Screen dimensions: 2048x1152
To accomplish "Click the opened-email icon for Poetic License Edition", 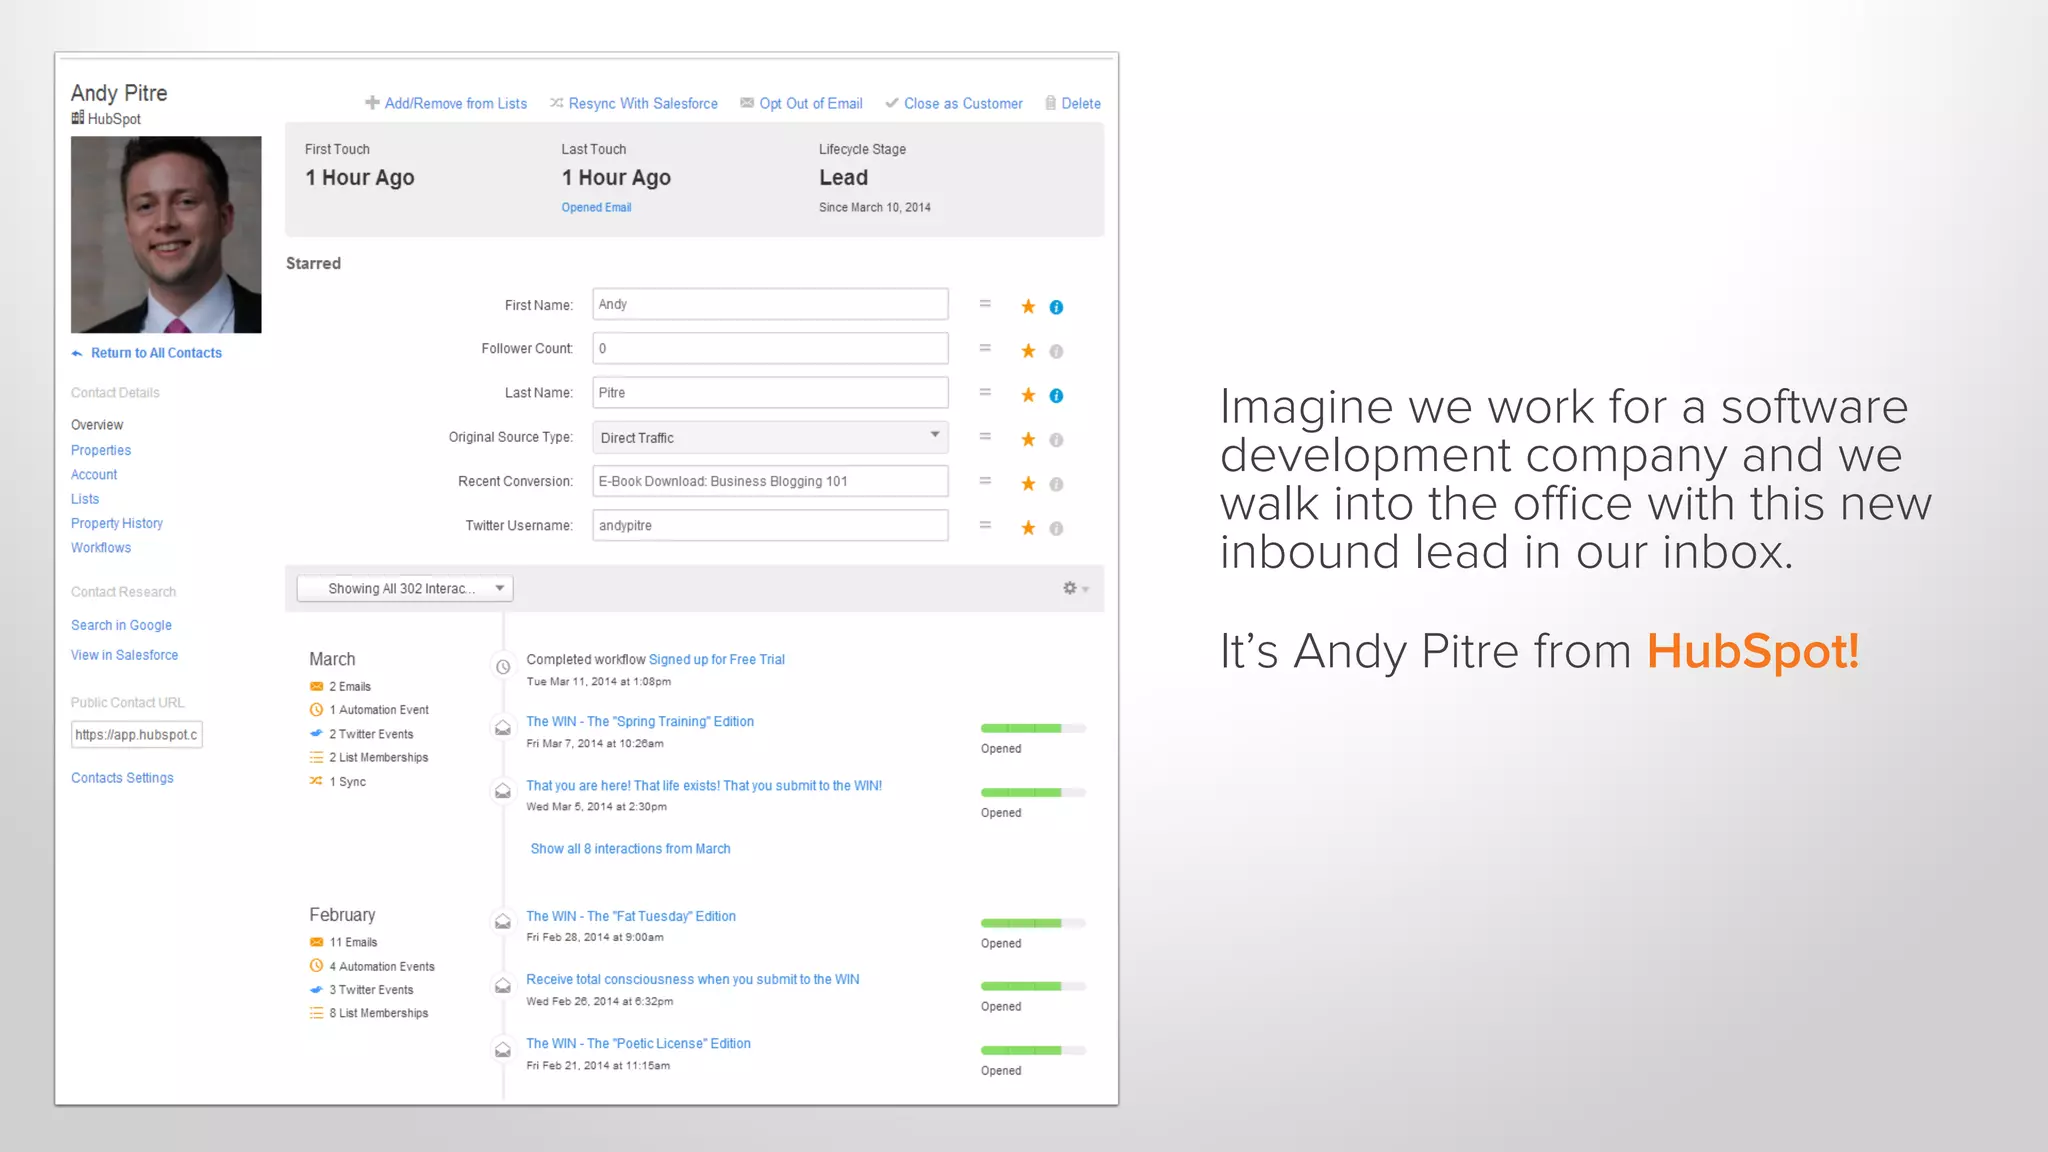I will (x=503, y=1050).
